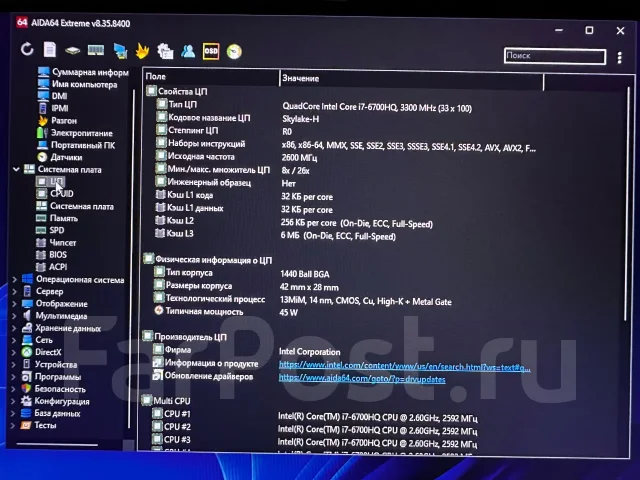The height and width of the screenshot is (480, 640).
Task: Expand the DirectX branch
Action: pyautogui.click(x=14, y=352)
